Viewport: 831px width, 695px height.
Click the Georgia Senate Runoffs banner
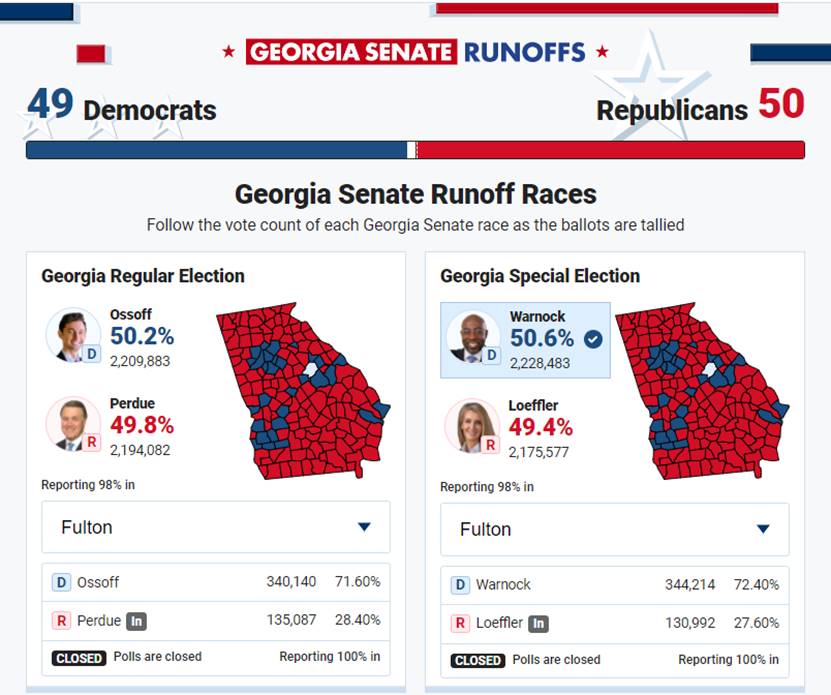pyautogui.click(x=415, y=52)
